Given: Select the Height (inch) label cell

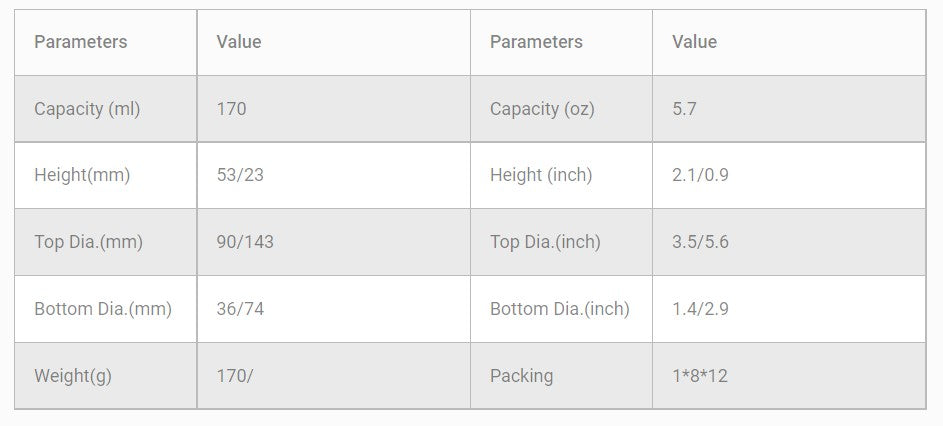Looking at the screenshot, I should click(541, 175).
